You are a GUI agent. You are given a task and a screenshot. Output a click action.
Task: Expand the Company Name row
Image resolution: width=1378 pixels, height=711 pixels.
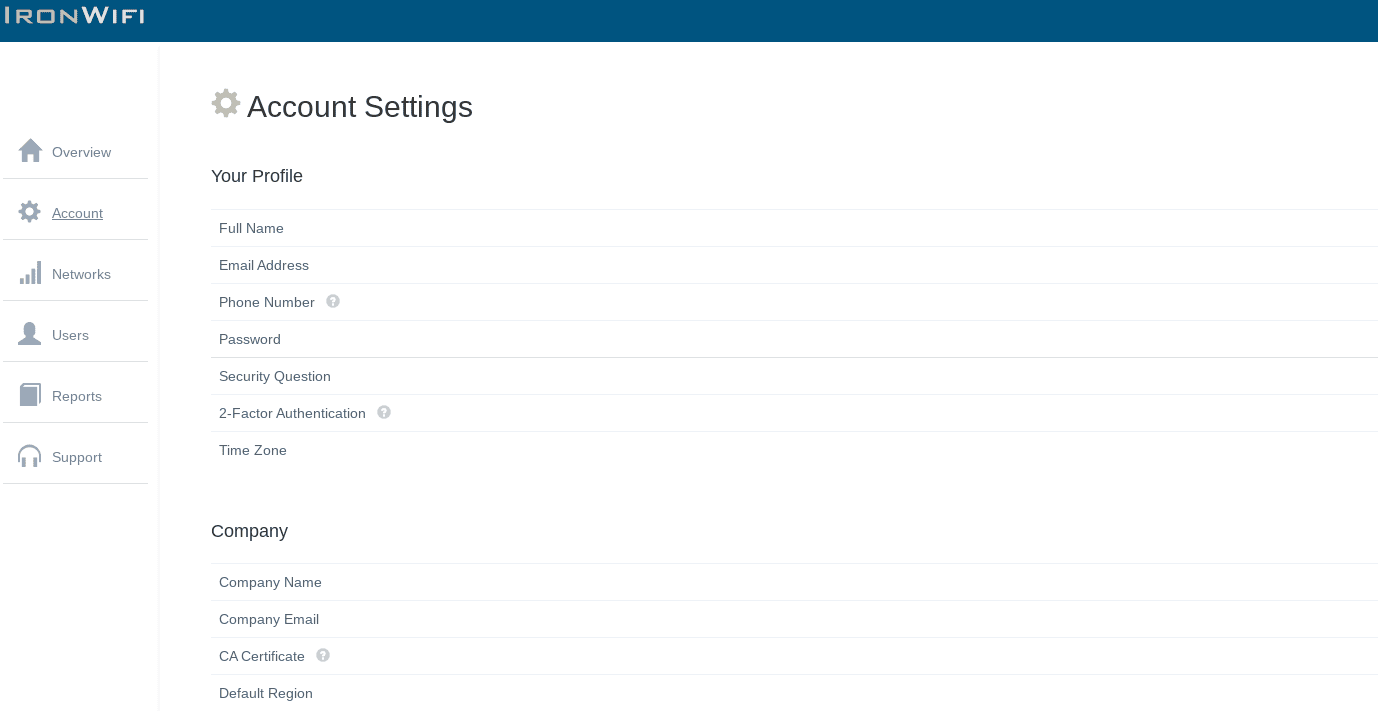click(x=270, y=582)
